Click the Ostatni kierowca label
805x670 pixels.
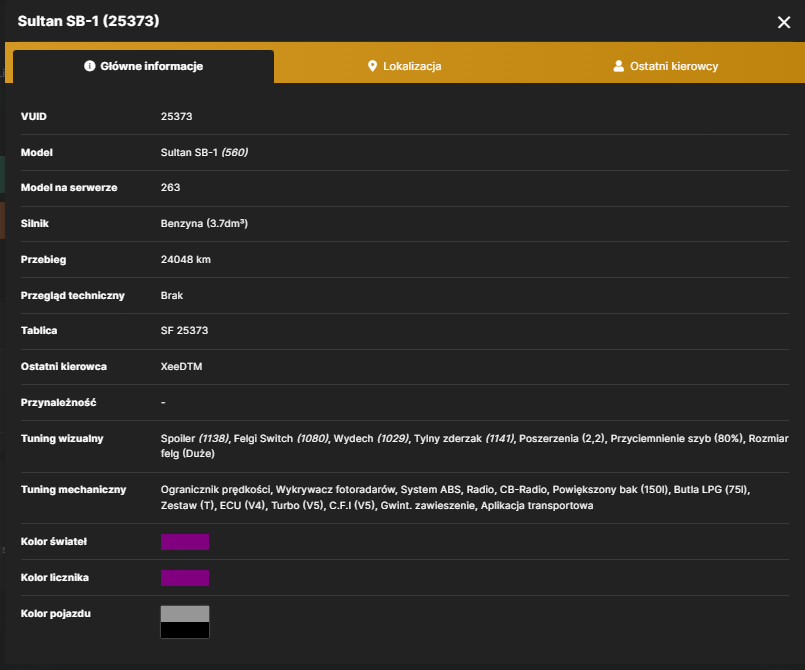click(64, 366)
